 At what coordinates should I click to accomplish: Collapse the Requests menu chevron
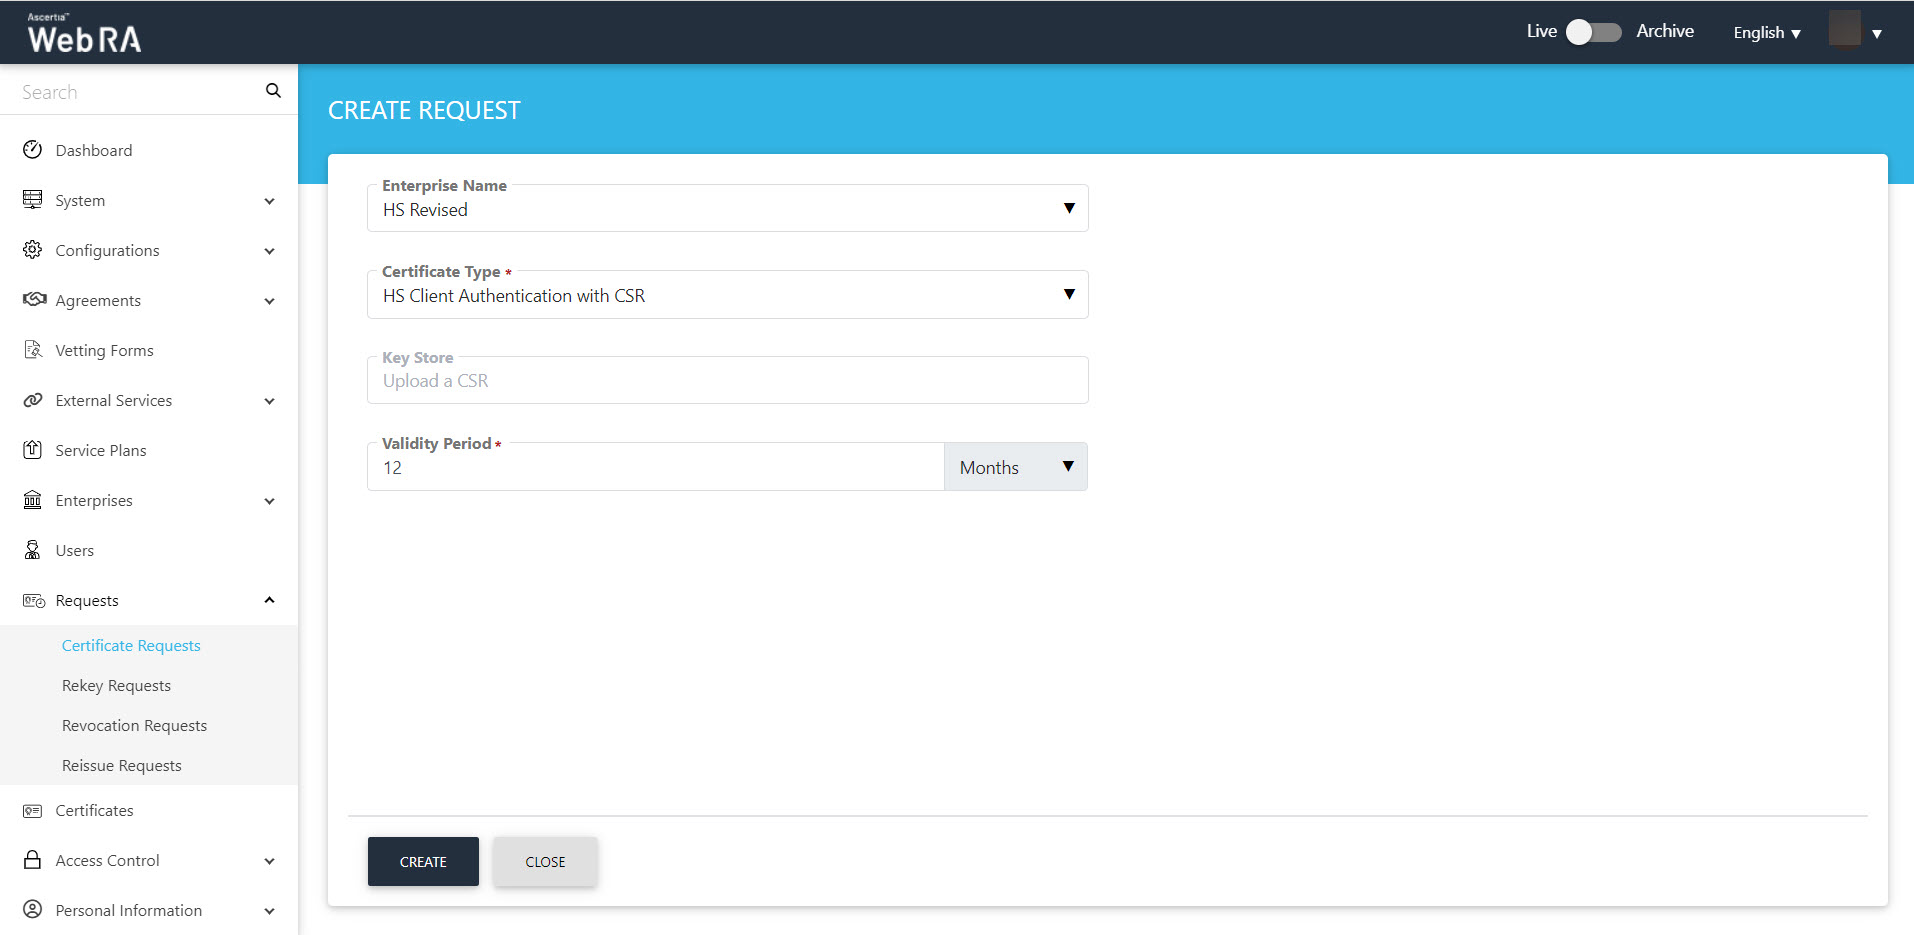click(x=269, y=600)
